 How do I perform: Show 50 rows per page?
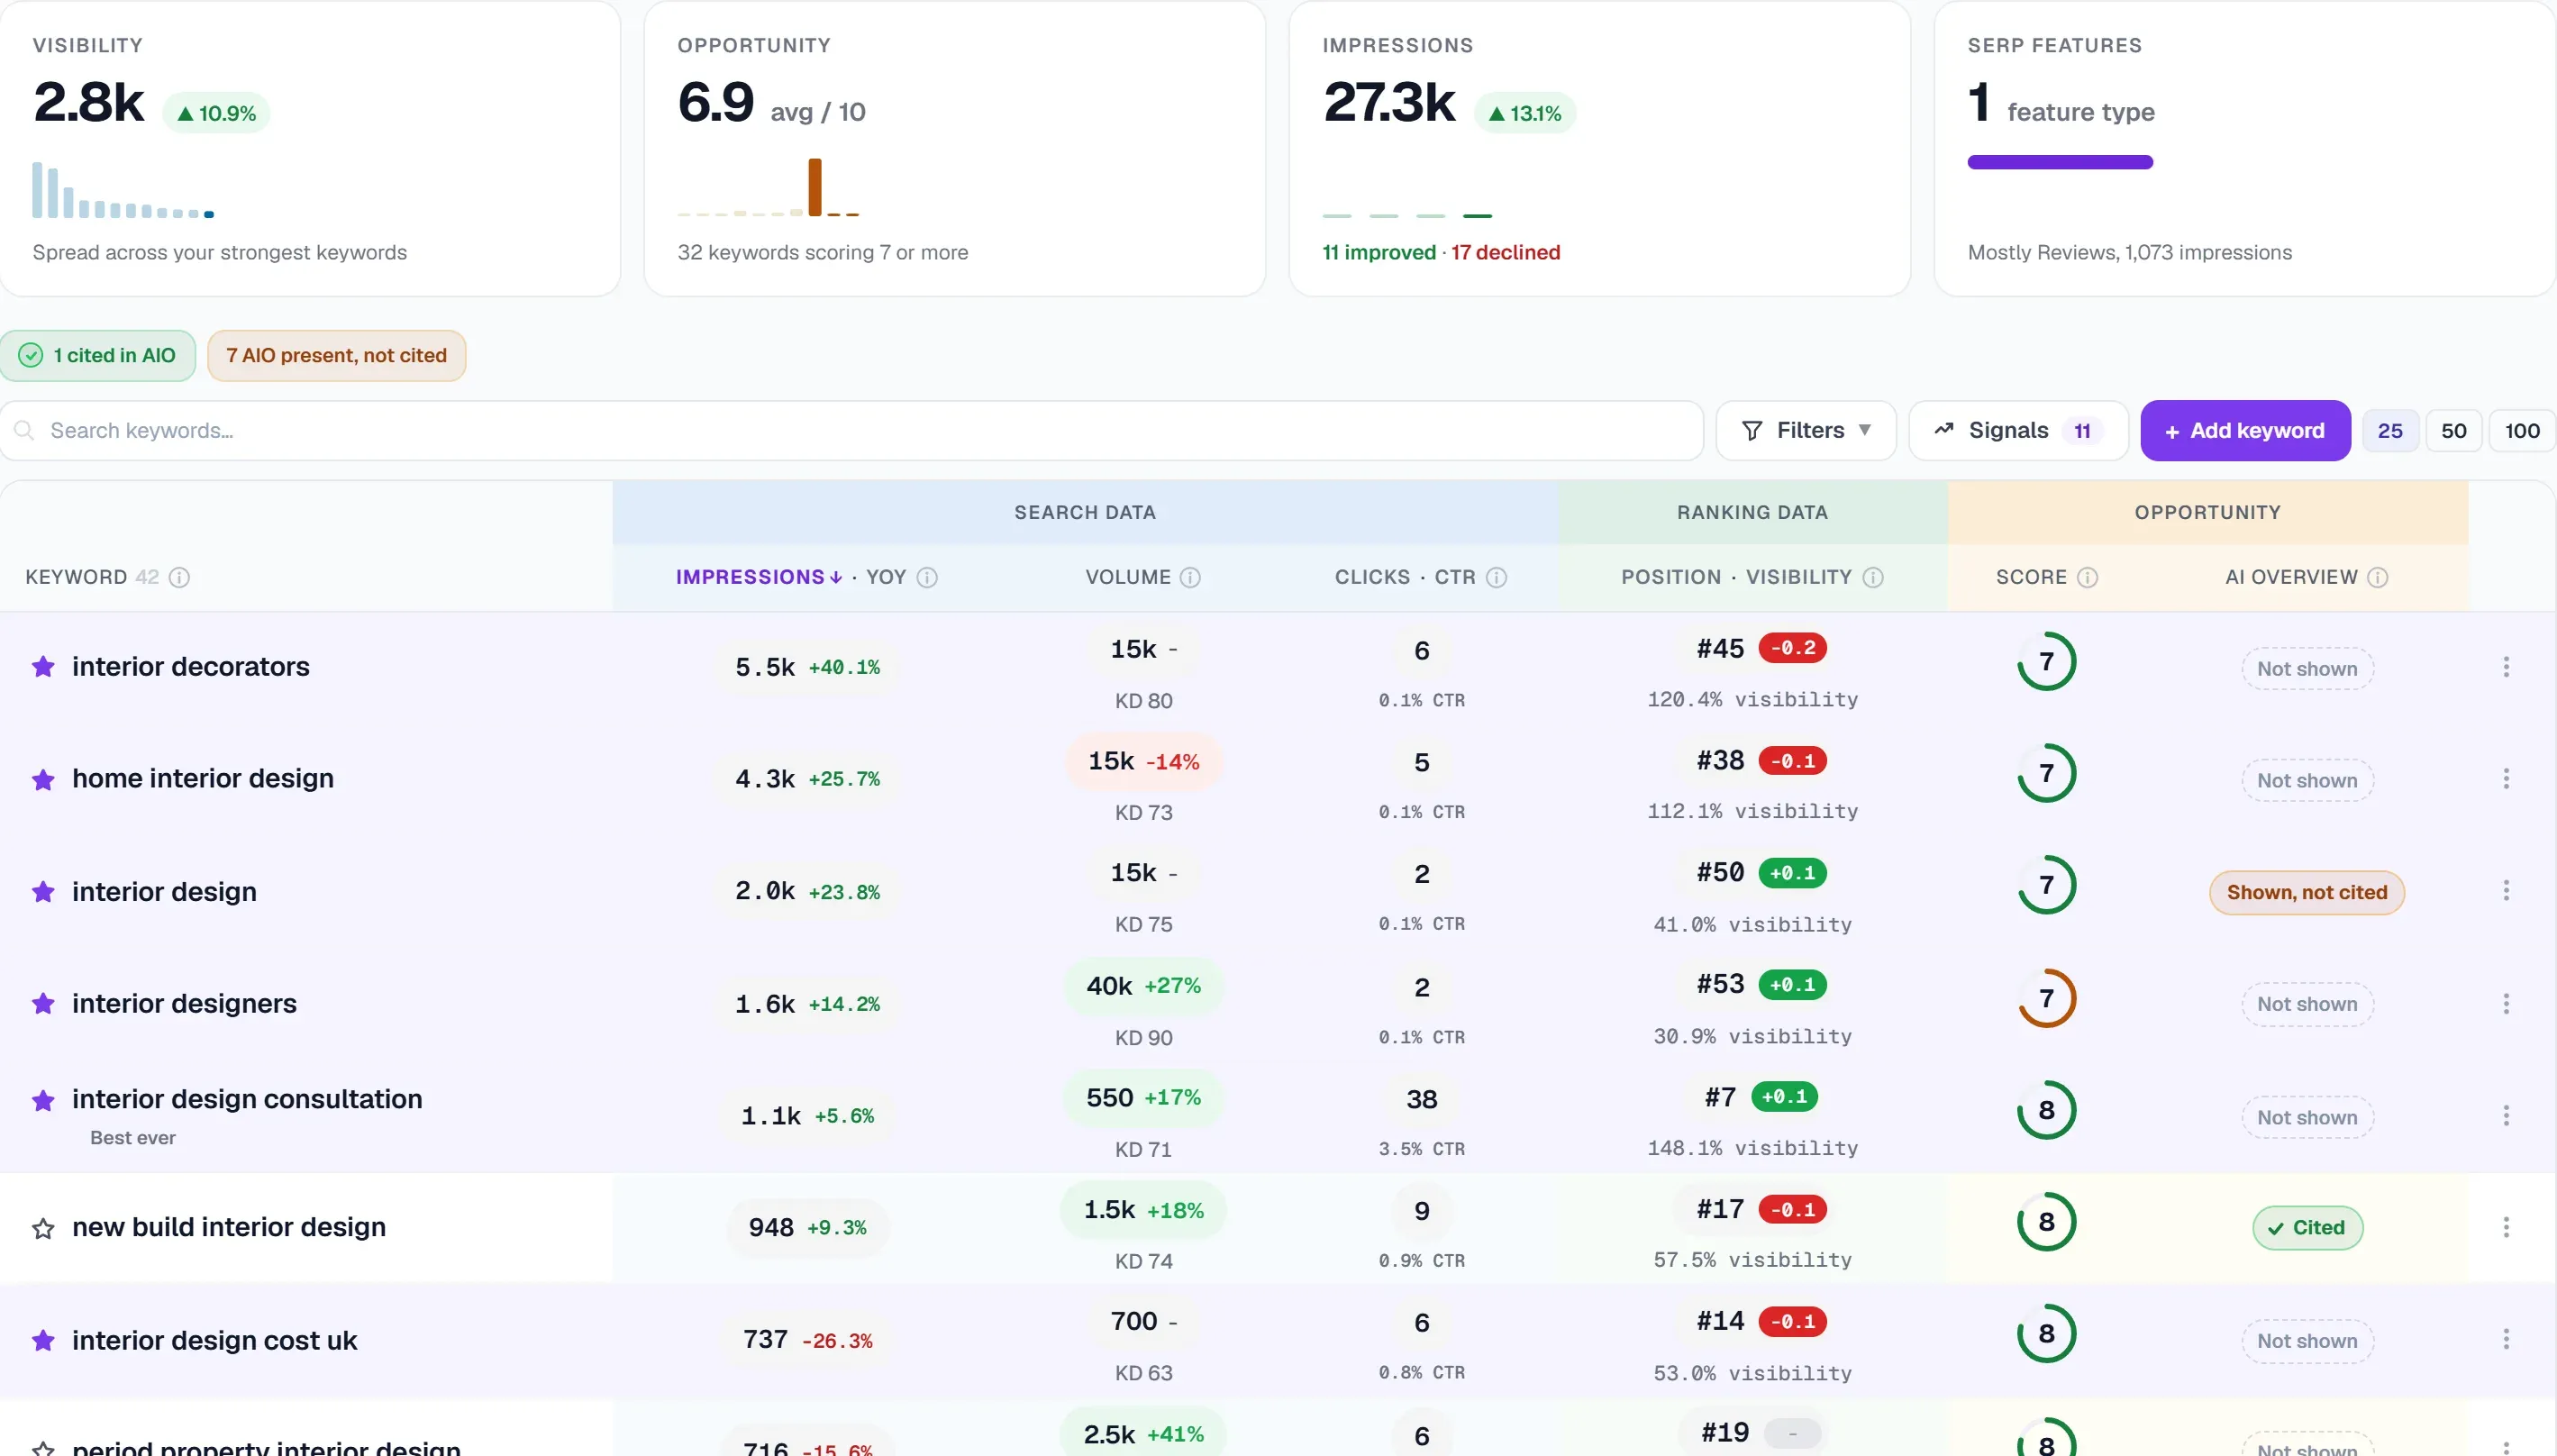point(2453,431)
